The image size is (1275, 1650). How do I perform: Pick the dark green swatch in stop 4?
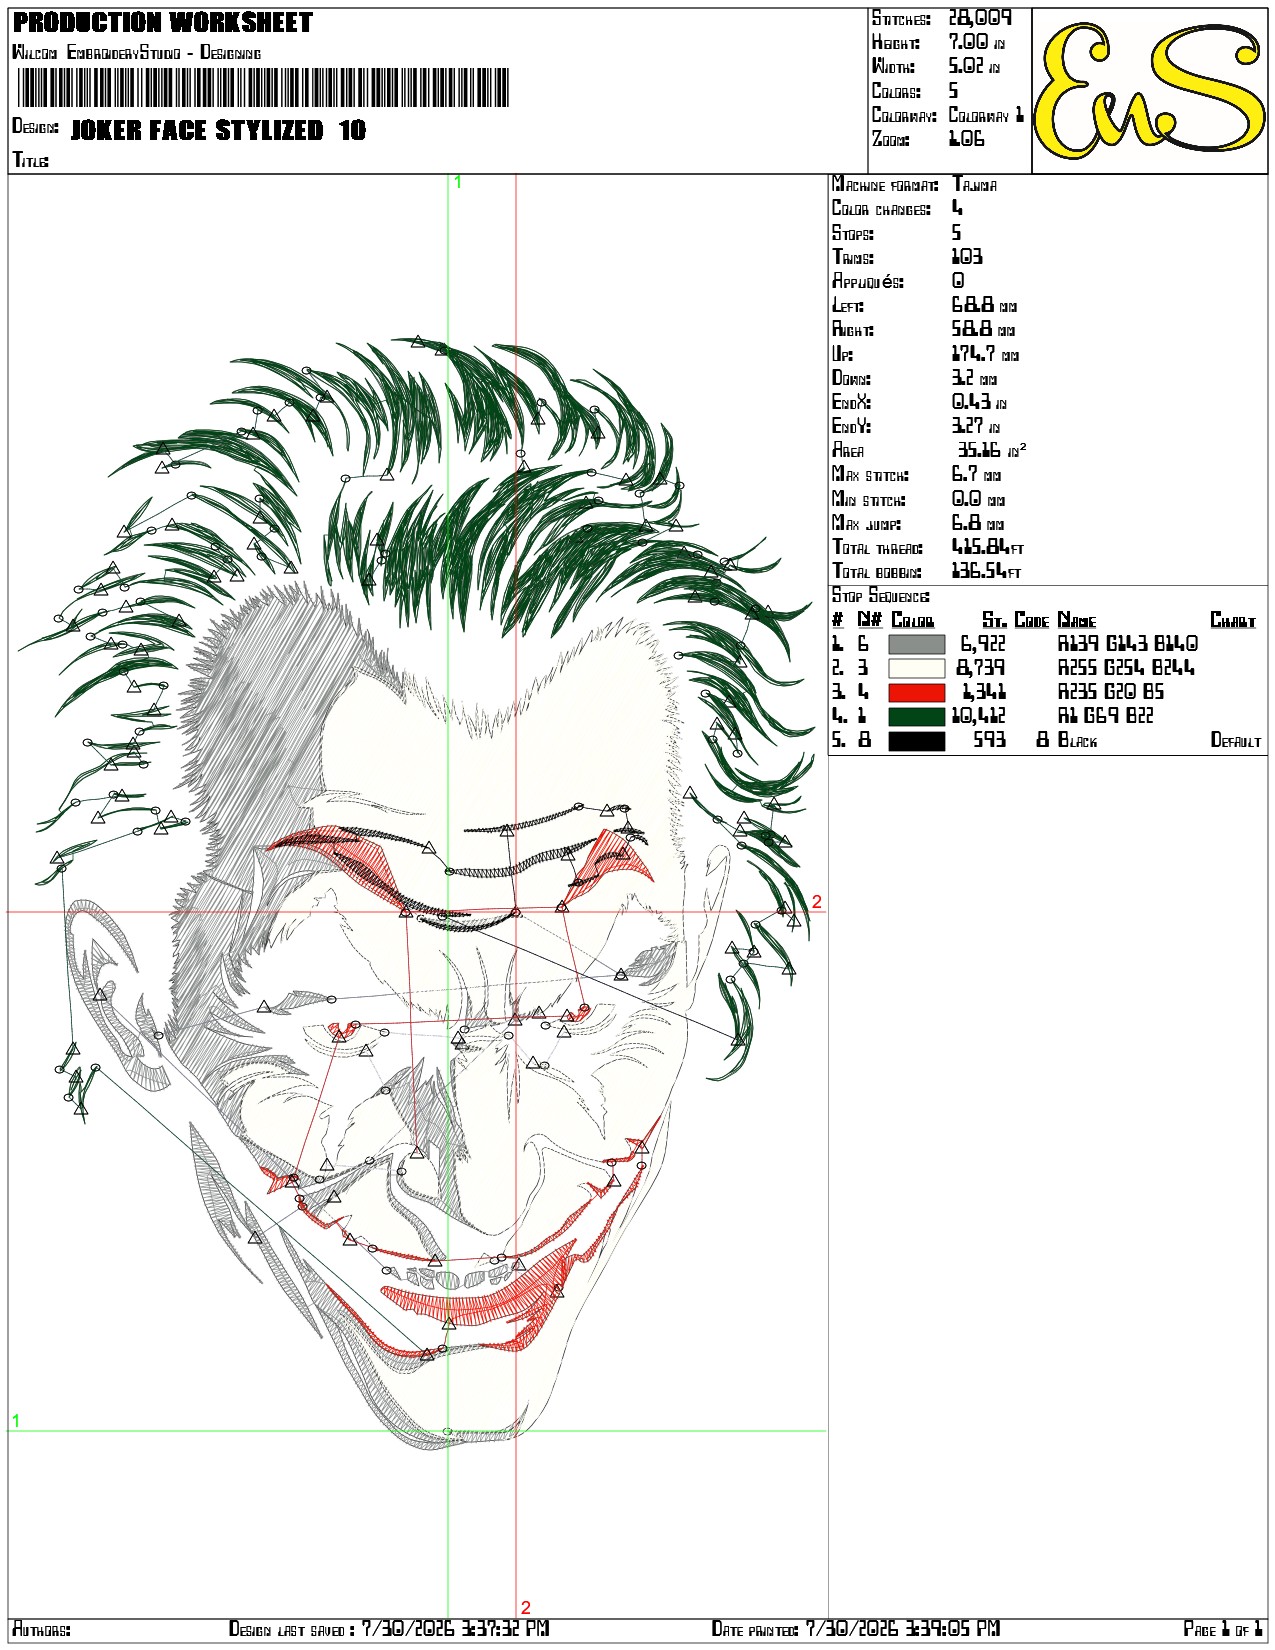click(x=916, y=717)
